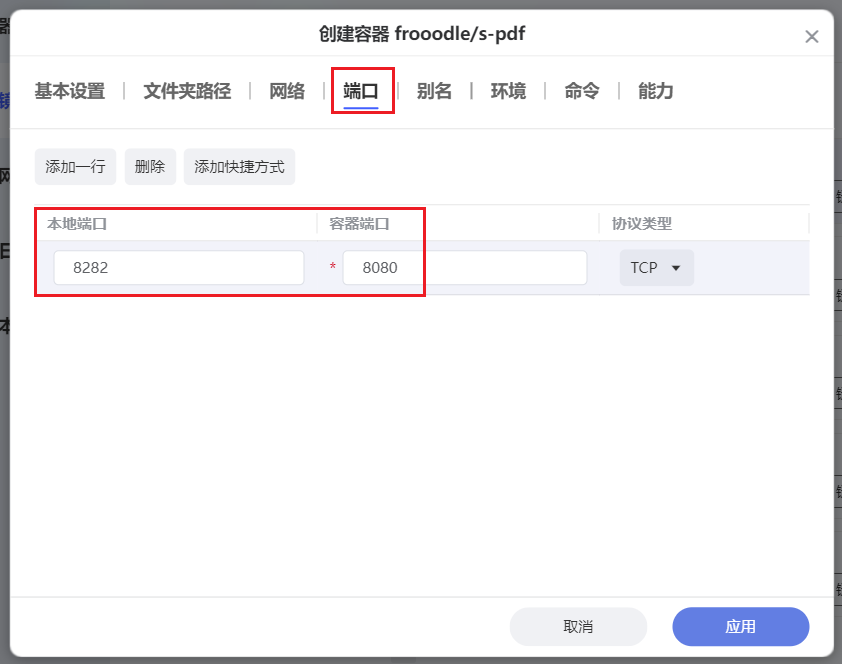Expand the TCP protocol dropdown

[656, 268]
